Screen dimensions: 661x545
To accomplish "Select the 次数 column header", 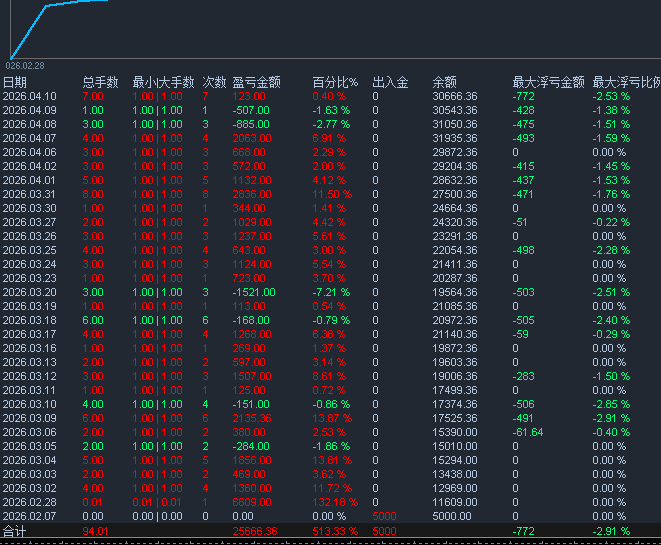I will (x=214, y=82).
